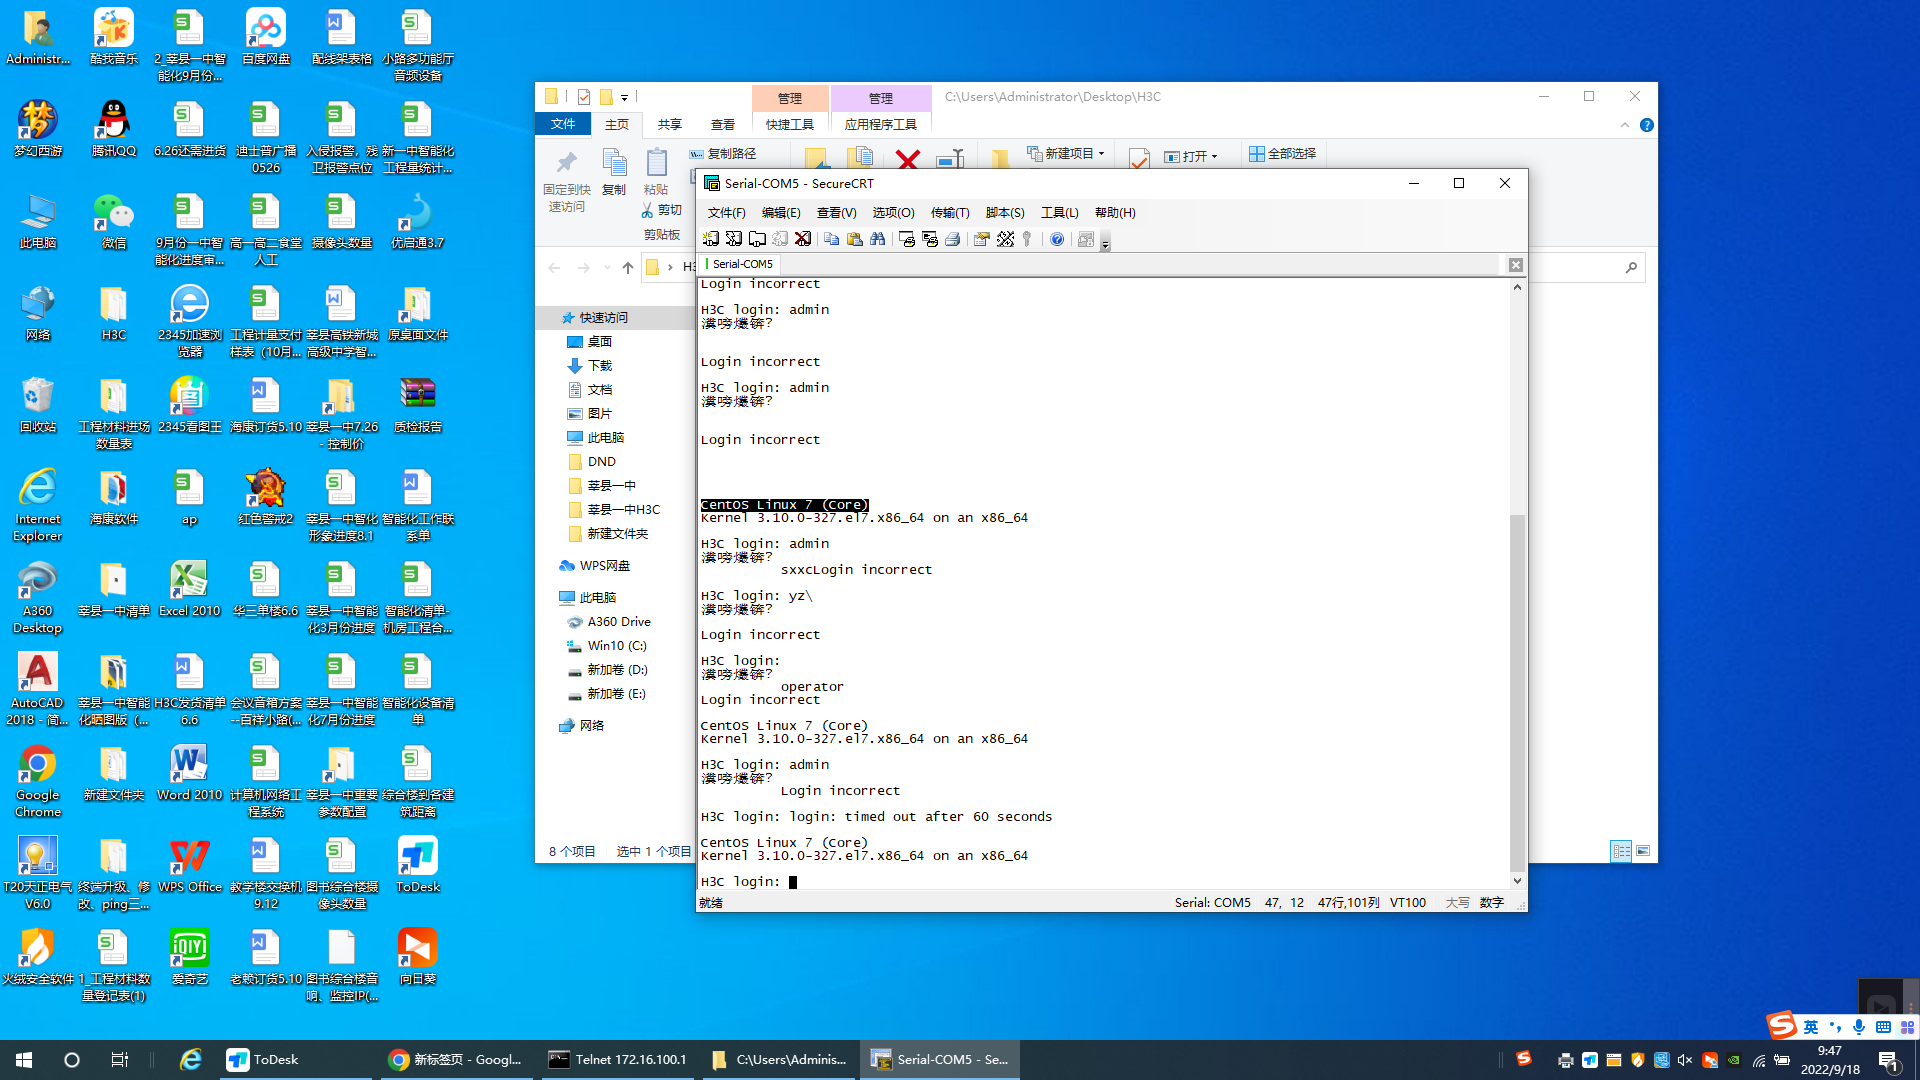Click 全部选择 select all button in ribbon
The height and width of the screenshot is (1080, 1920).
pos(1282,154)
